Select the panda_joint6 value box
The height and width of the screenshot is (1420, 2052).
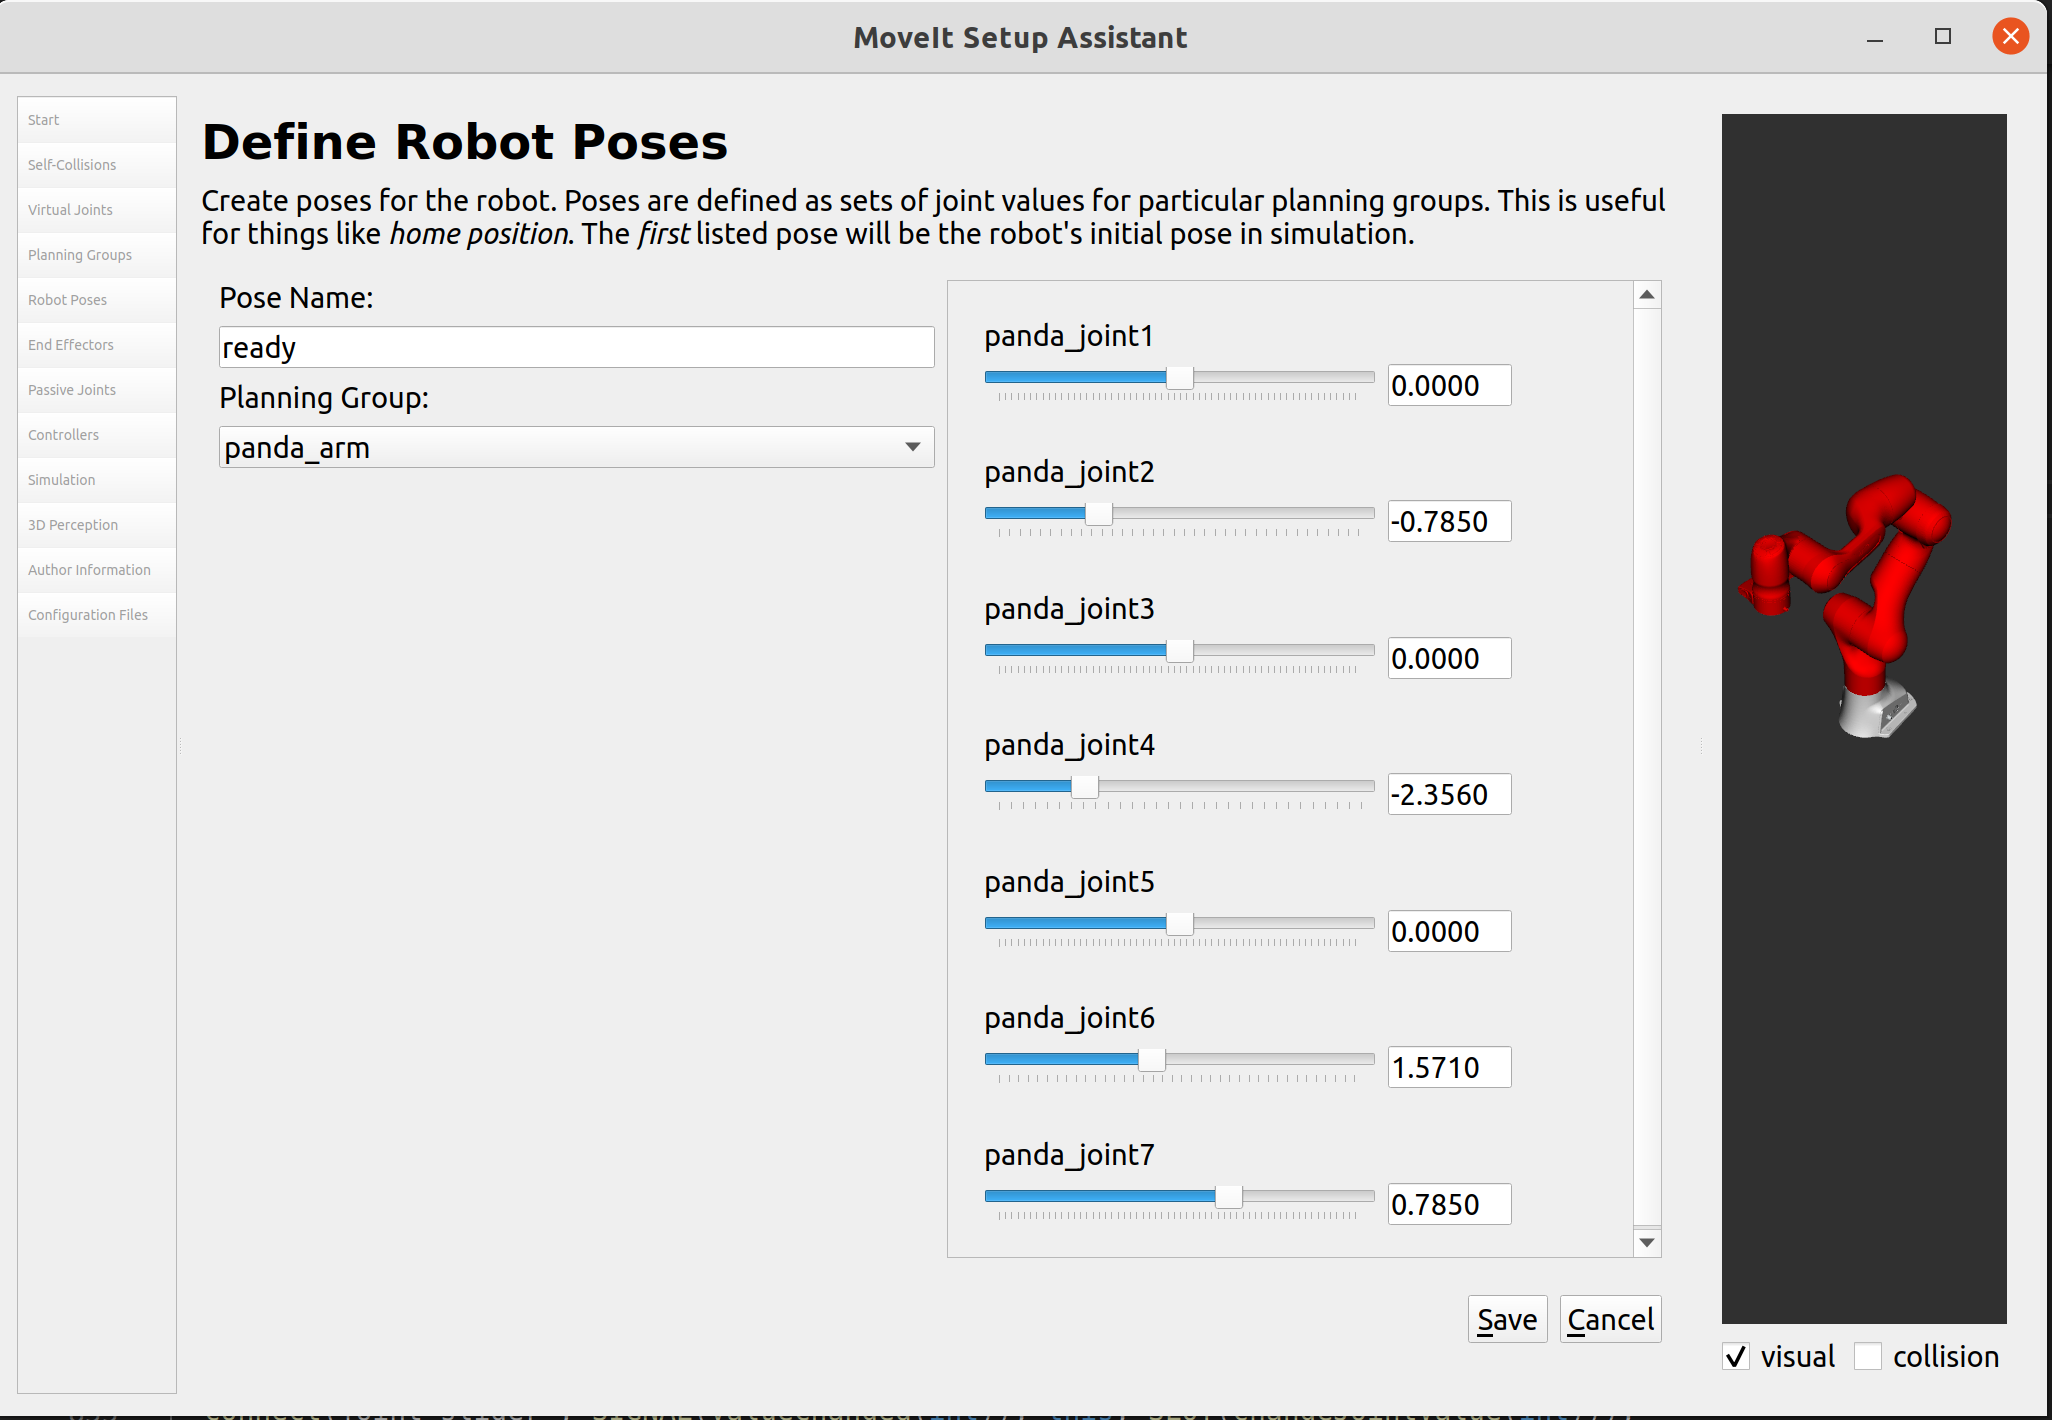(x=1449, y=1067)
